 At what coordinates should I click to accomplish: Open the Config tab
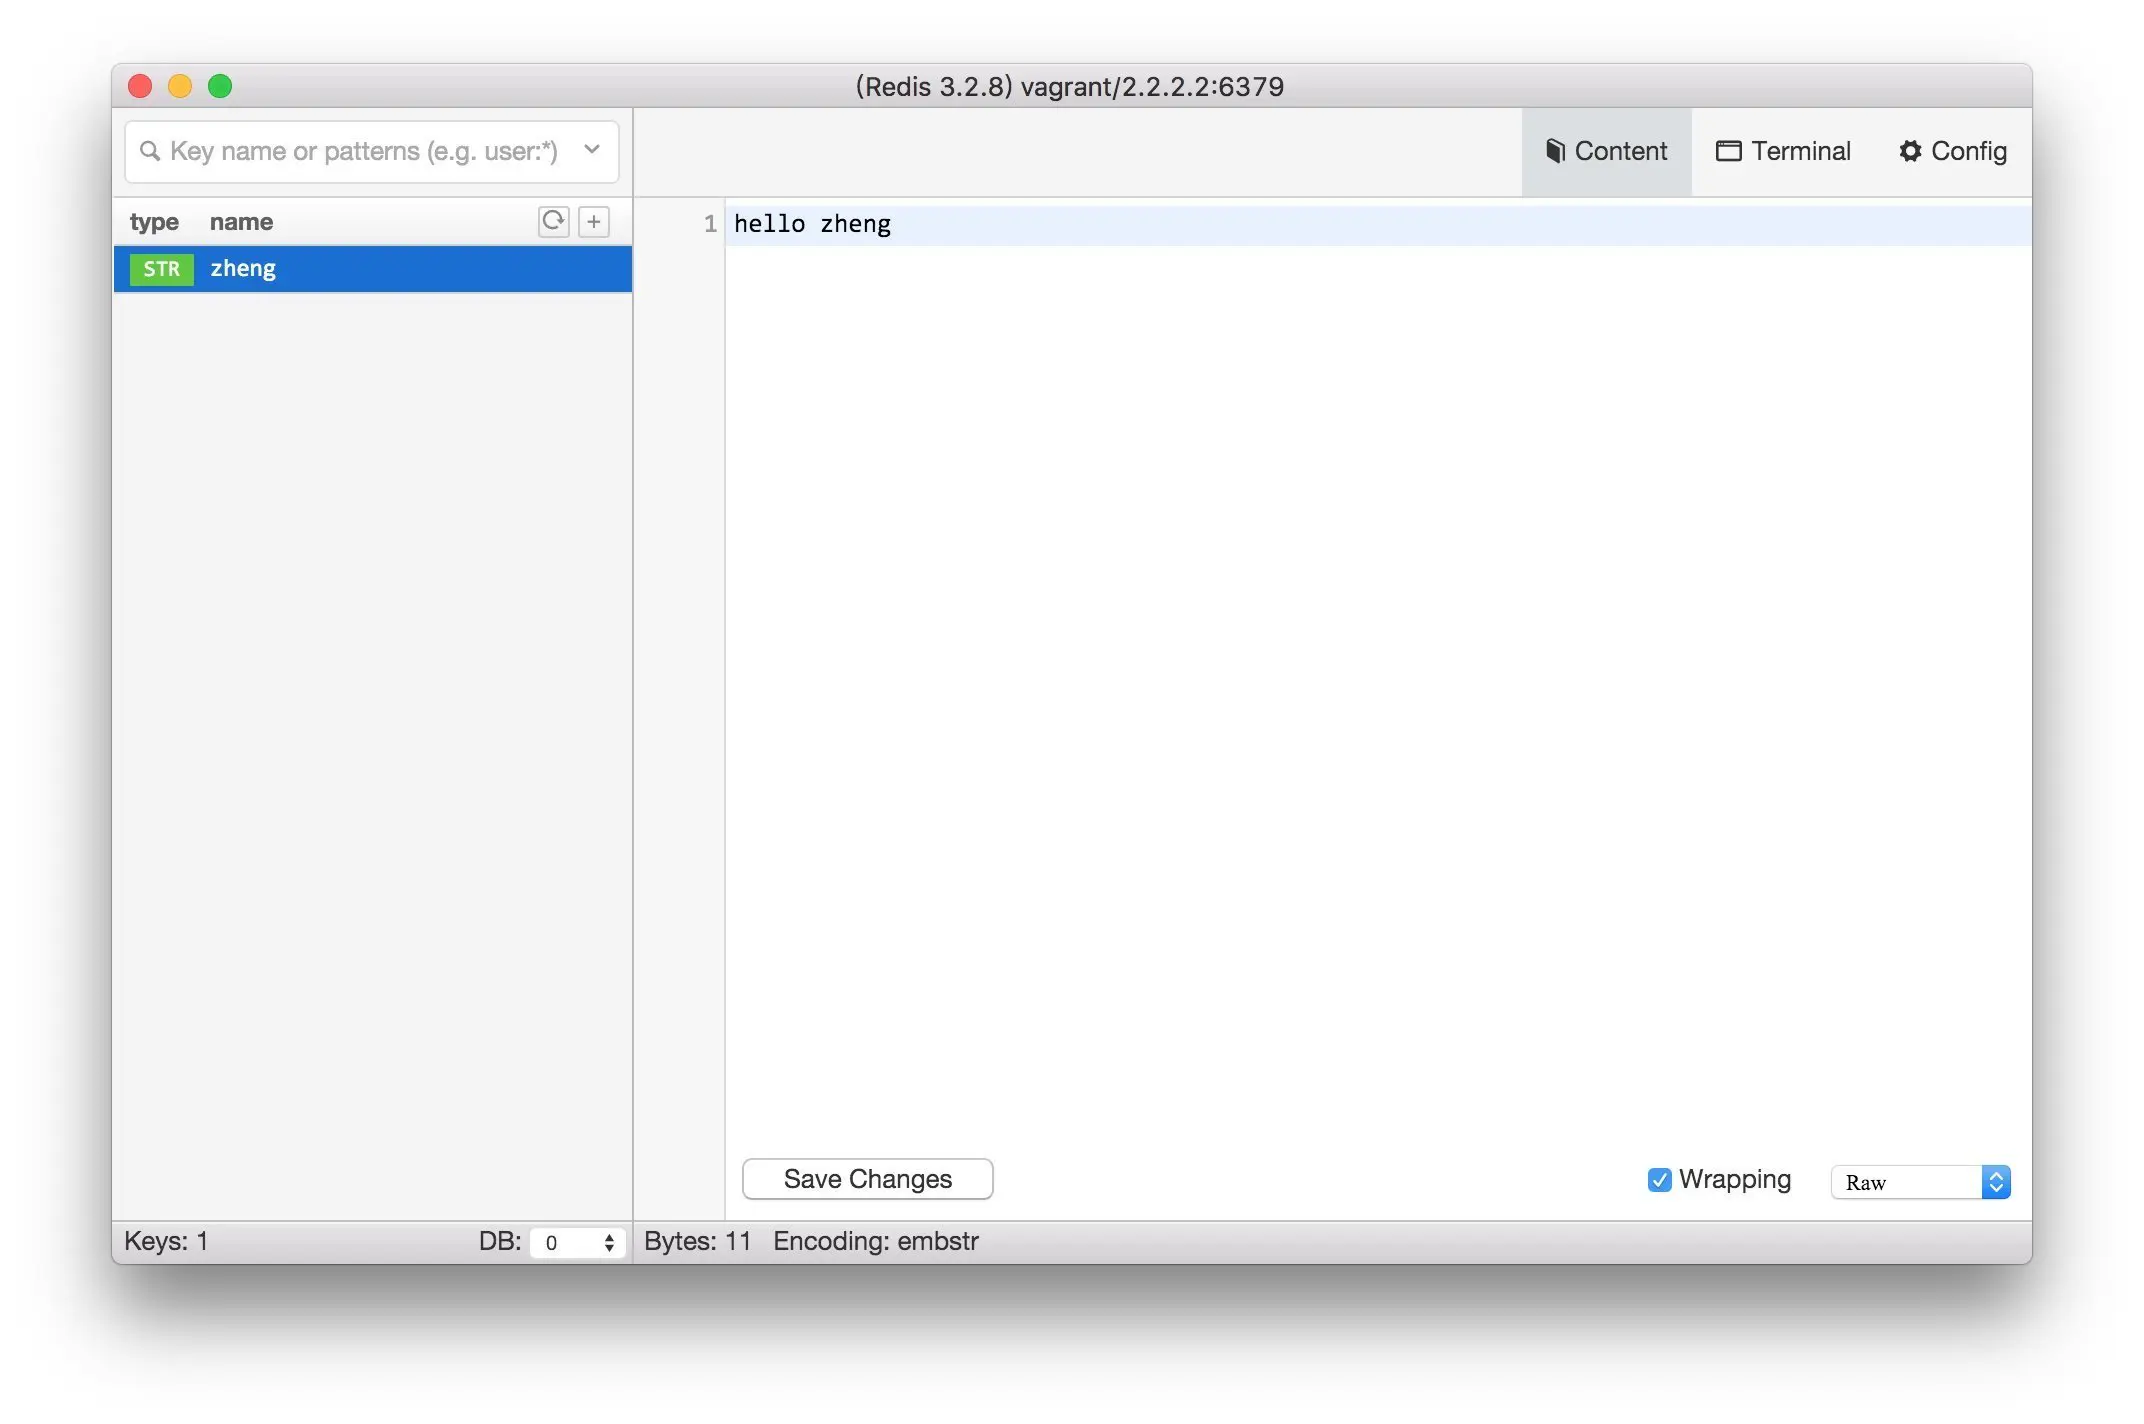1953,151
